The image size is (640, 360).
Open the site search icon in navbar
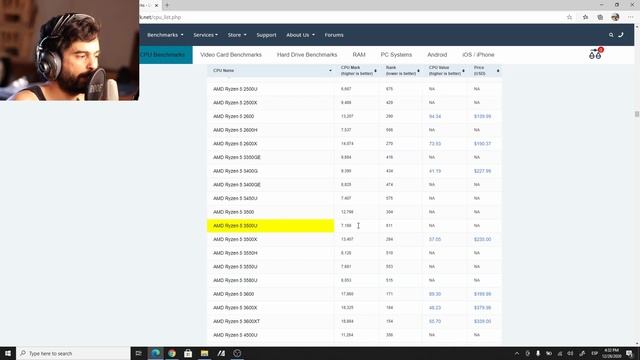tap(611, 35)
